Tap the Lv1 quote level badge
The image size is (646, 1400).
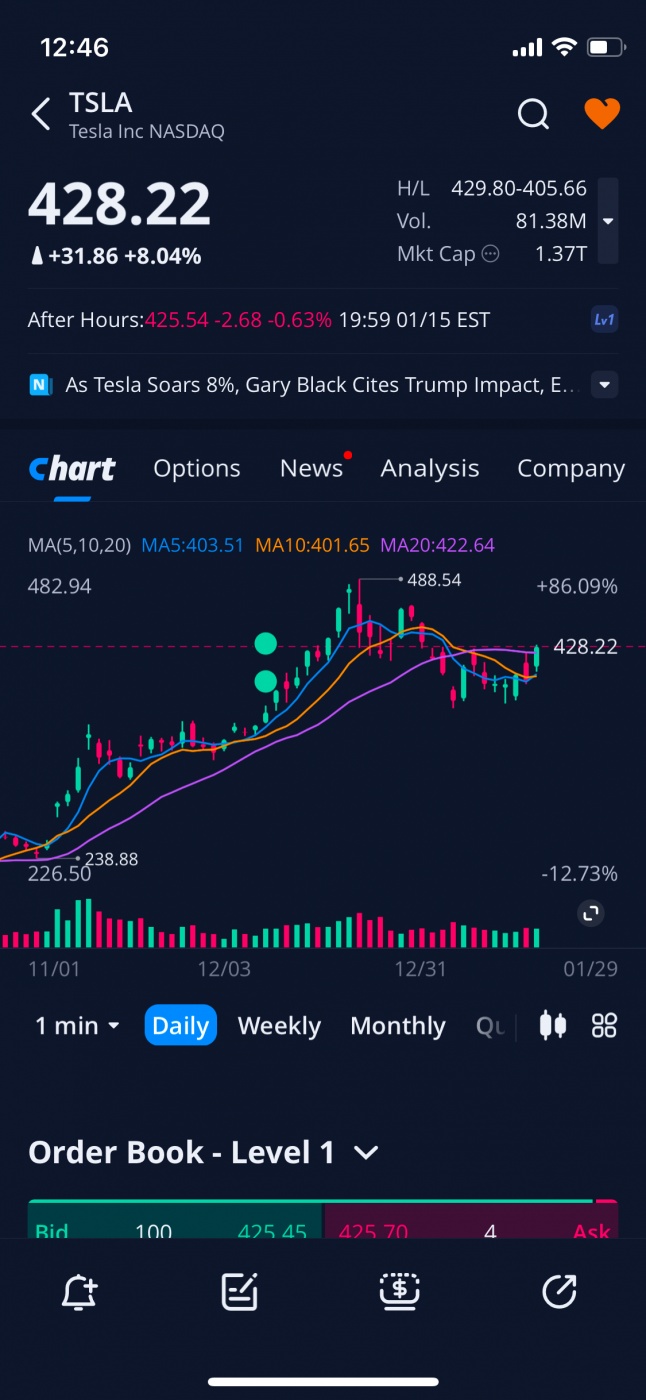(604, 320)
